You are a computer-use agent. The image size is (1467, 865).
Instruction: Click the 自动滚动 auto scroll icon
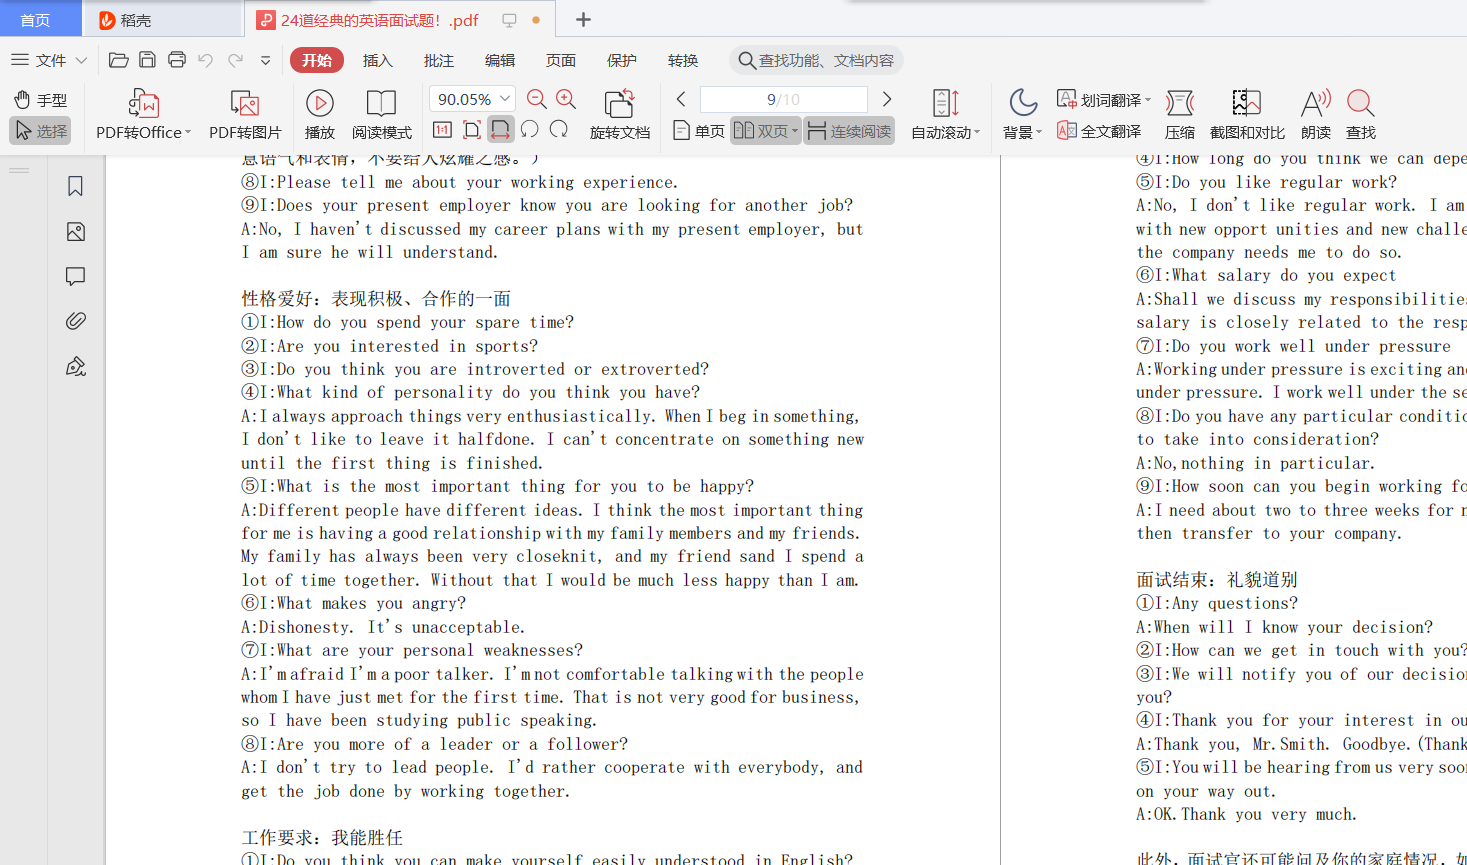click(945, 103)
